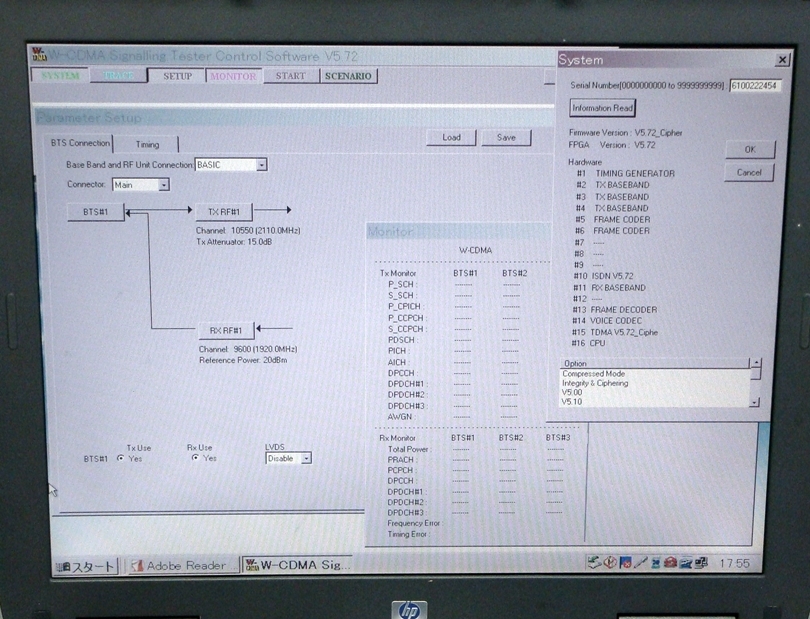Click the '#5 FRAME CODER' hardware entry
Viewport: 810px width, 619px height.
[x=613, y=220]
